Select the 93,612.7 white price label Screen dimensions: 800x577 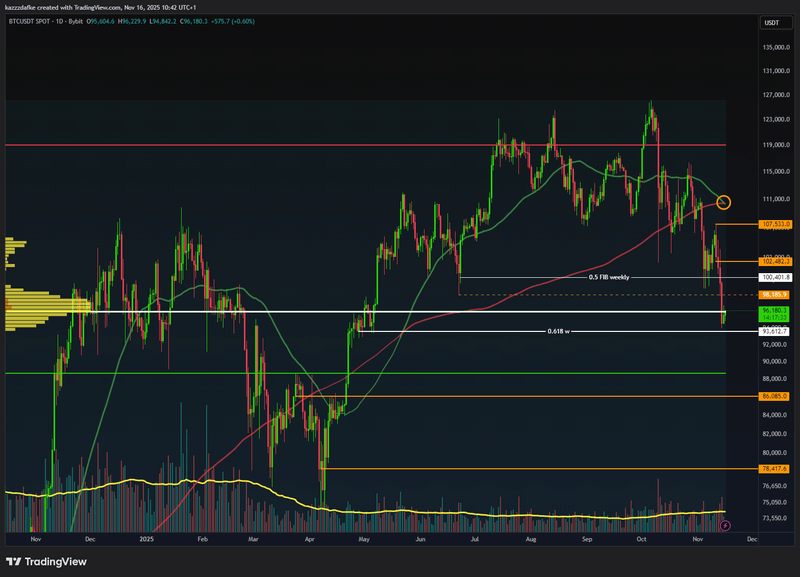pos(774,332)
